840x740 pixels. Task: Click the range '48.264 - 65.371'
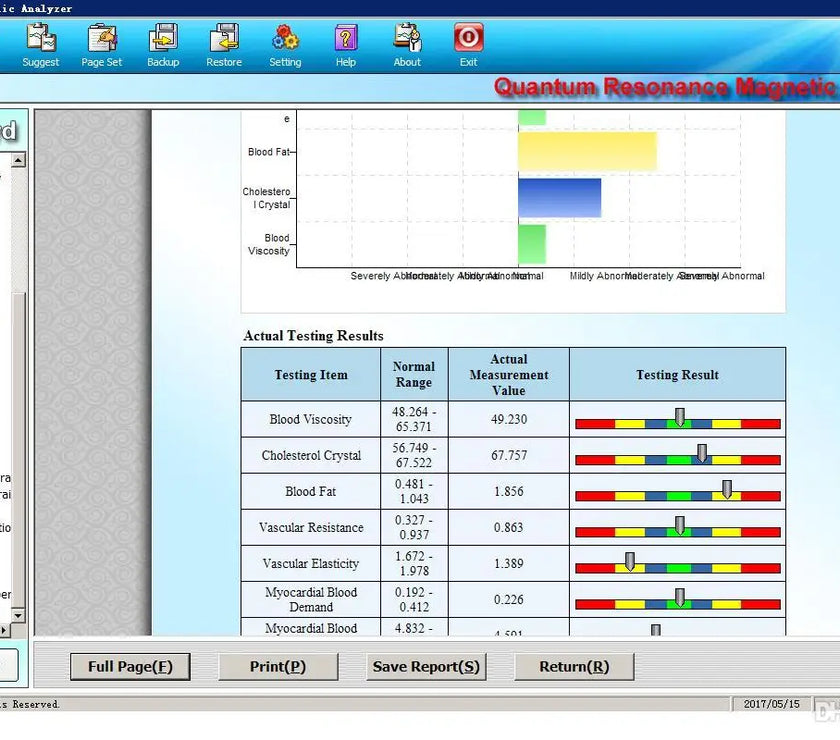pos(414,419)
